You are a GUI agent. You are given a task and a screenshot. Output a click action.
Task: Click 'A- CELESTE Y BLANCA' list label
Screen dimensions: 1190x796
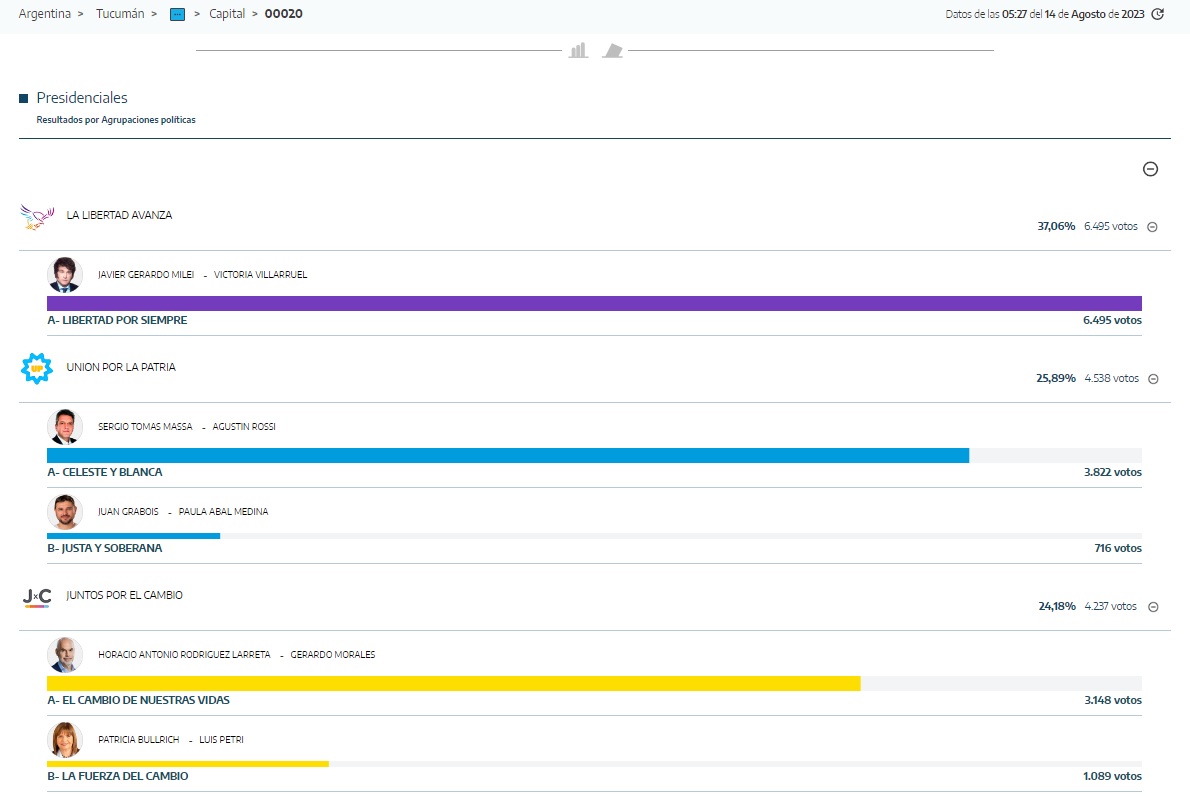[105, 472]
